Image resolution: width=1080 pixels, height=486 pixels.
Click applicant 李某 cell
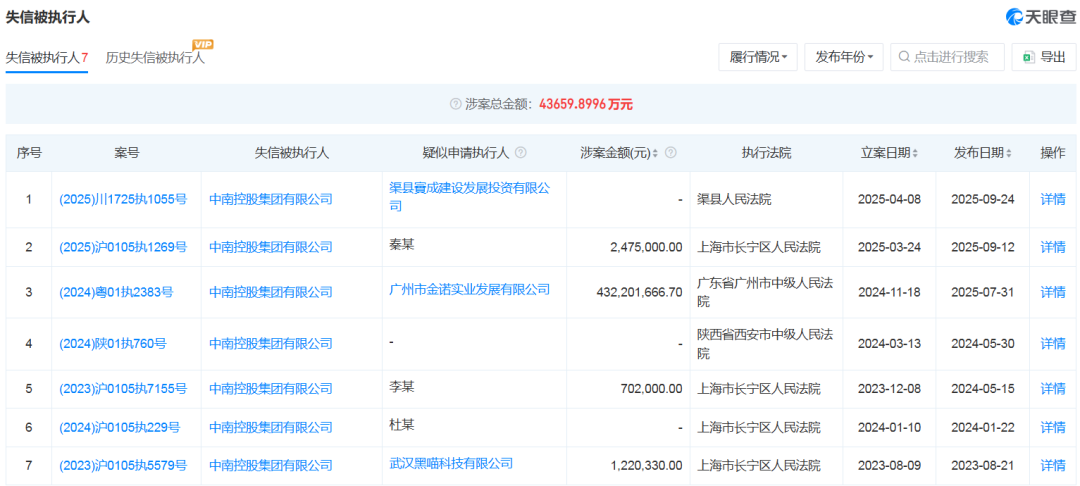pos(402,385)
